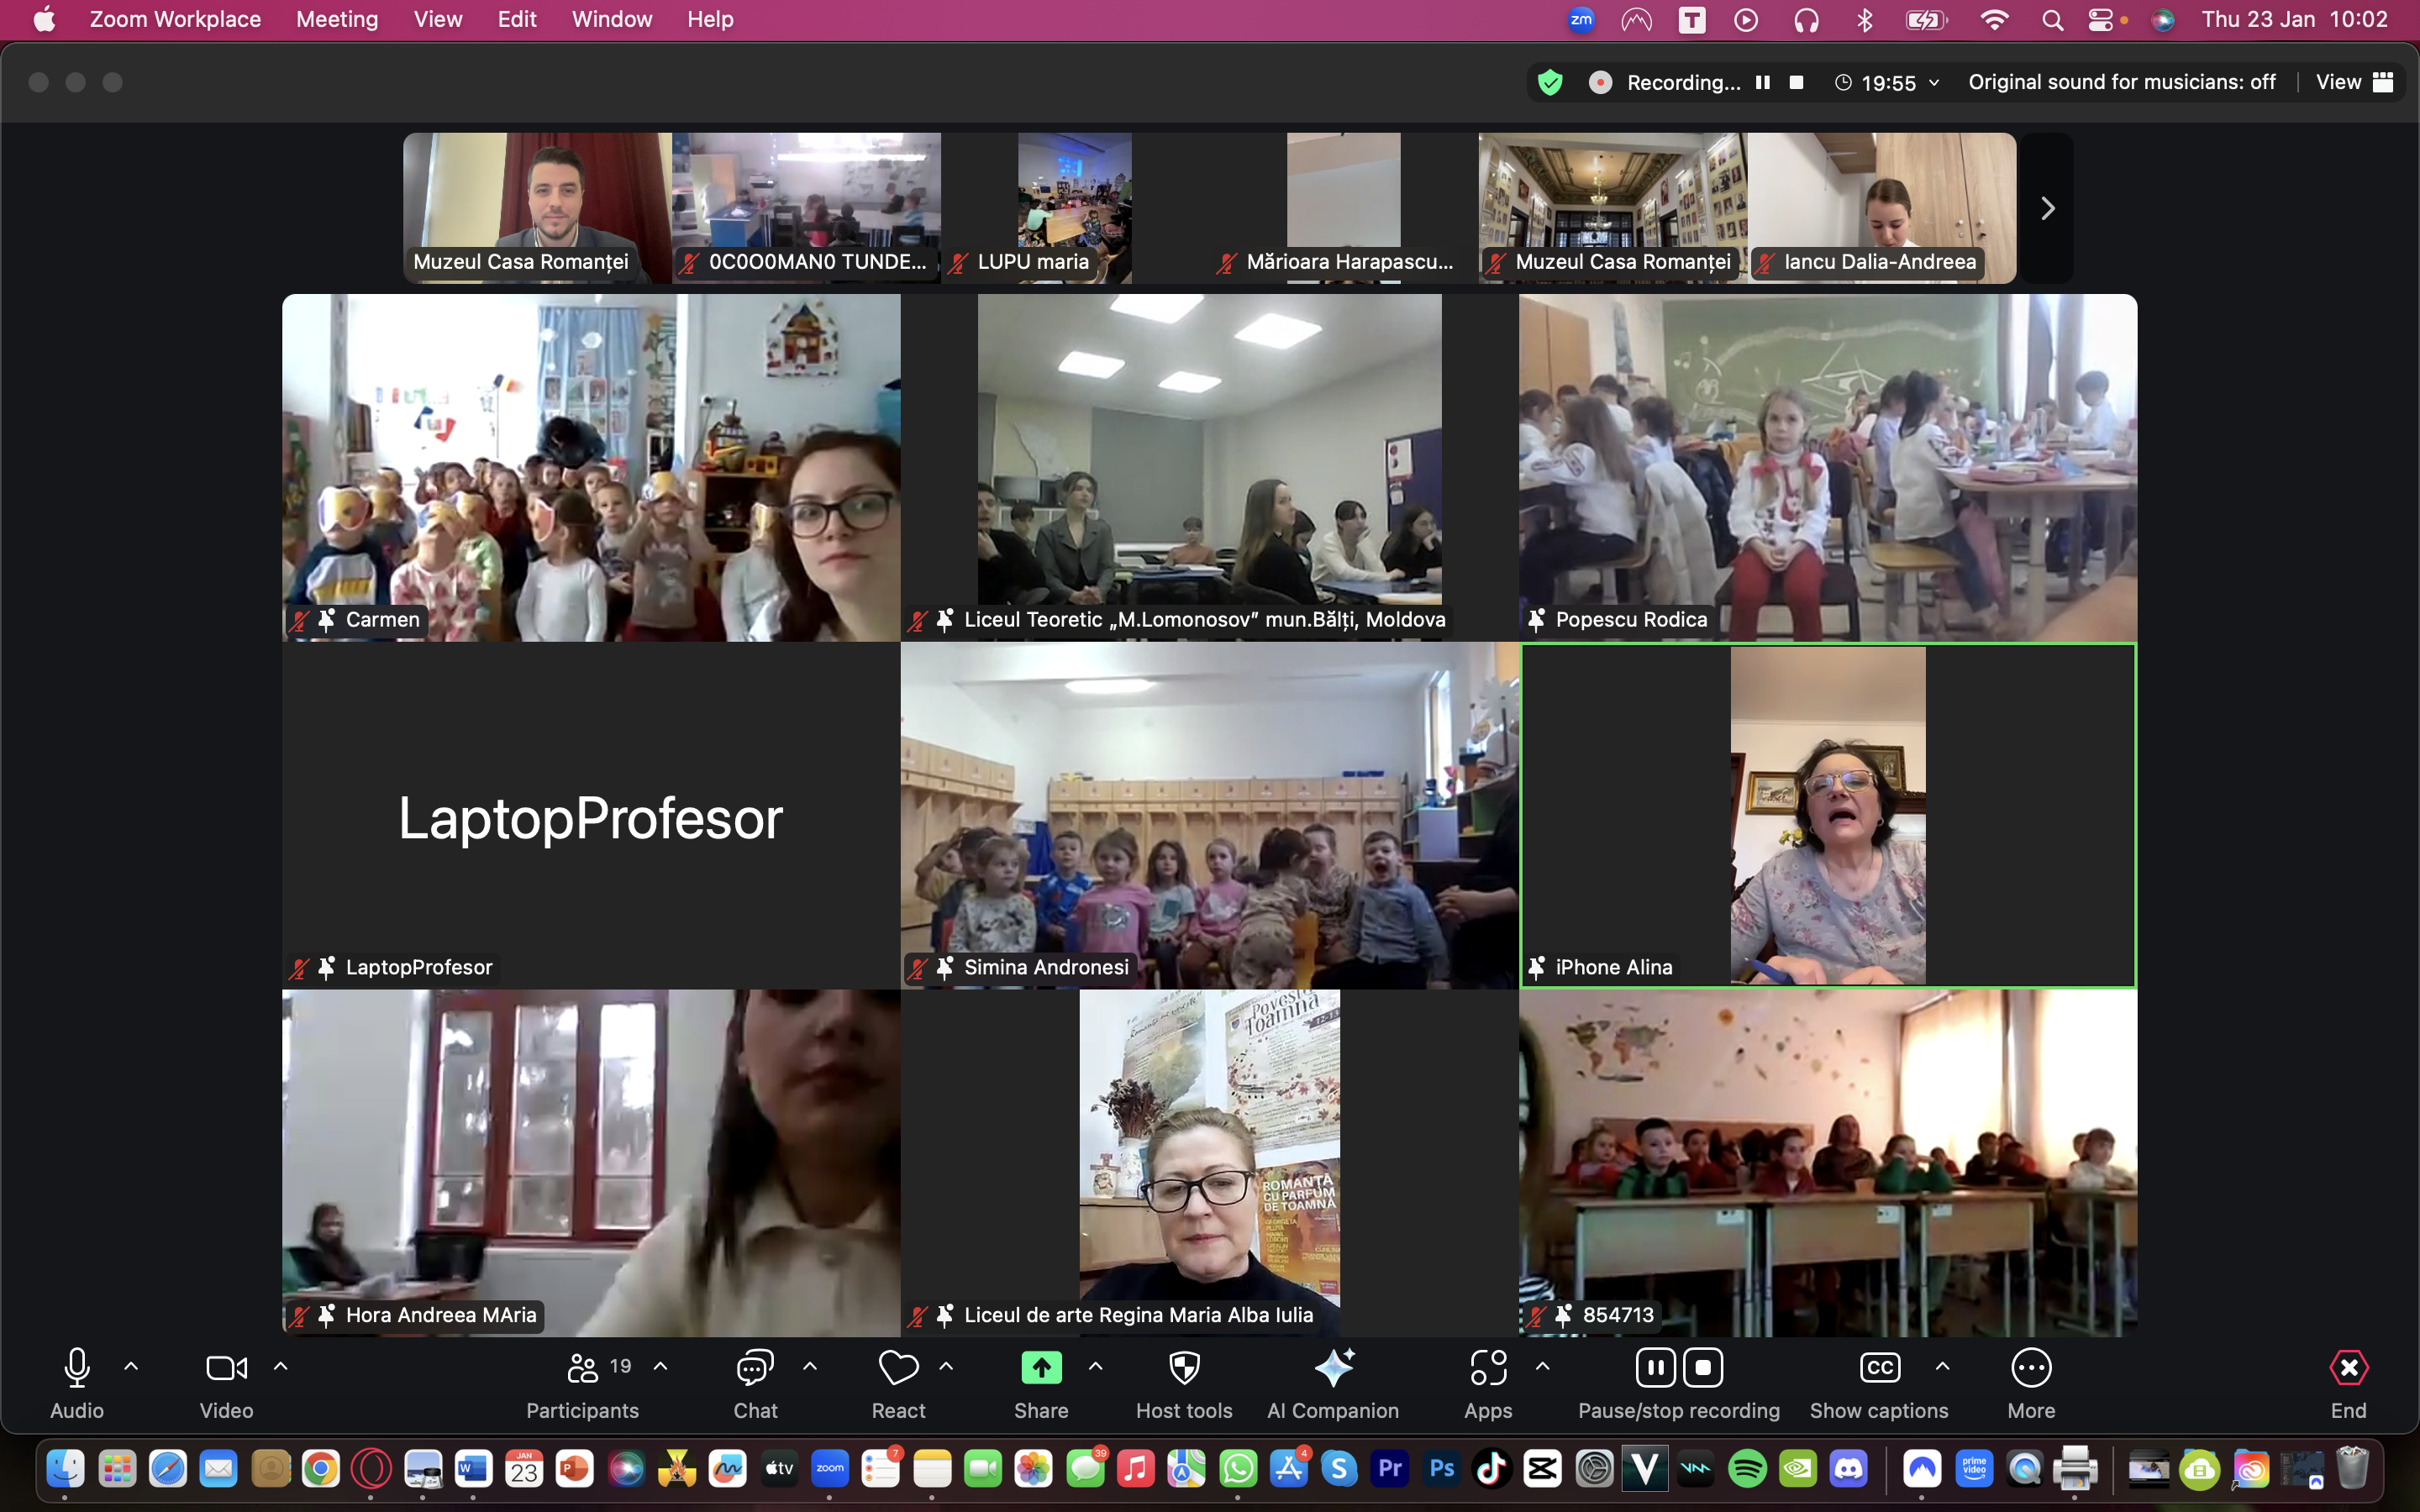
Task: Open the React heart icon
Action: click(x=898, y=1368)
